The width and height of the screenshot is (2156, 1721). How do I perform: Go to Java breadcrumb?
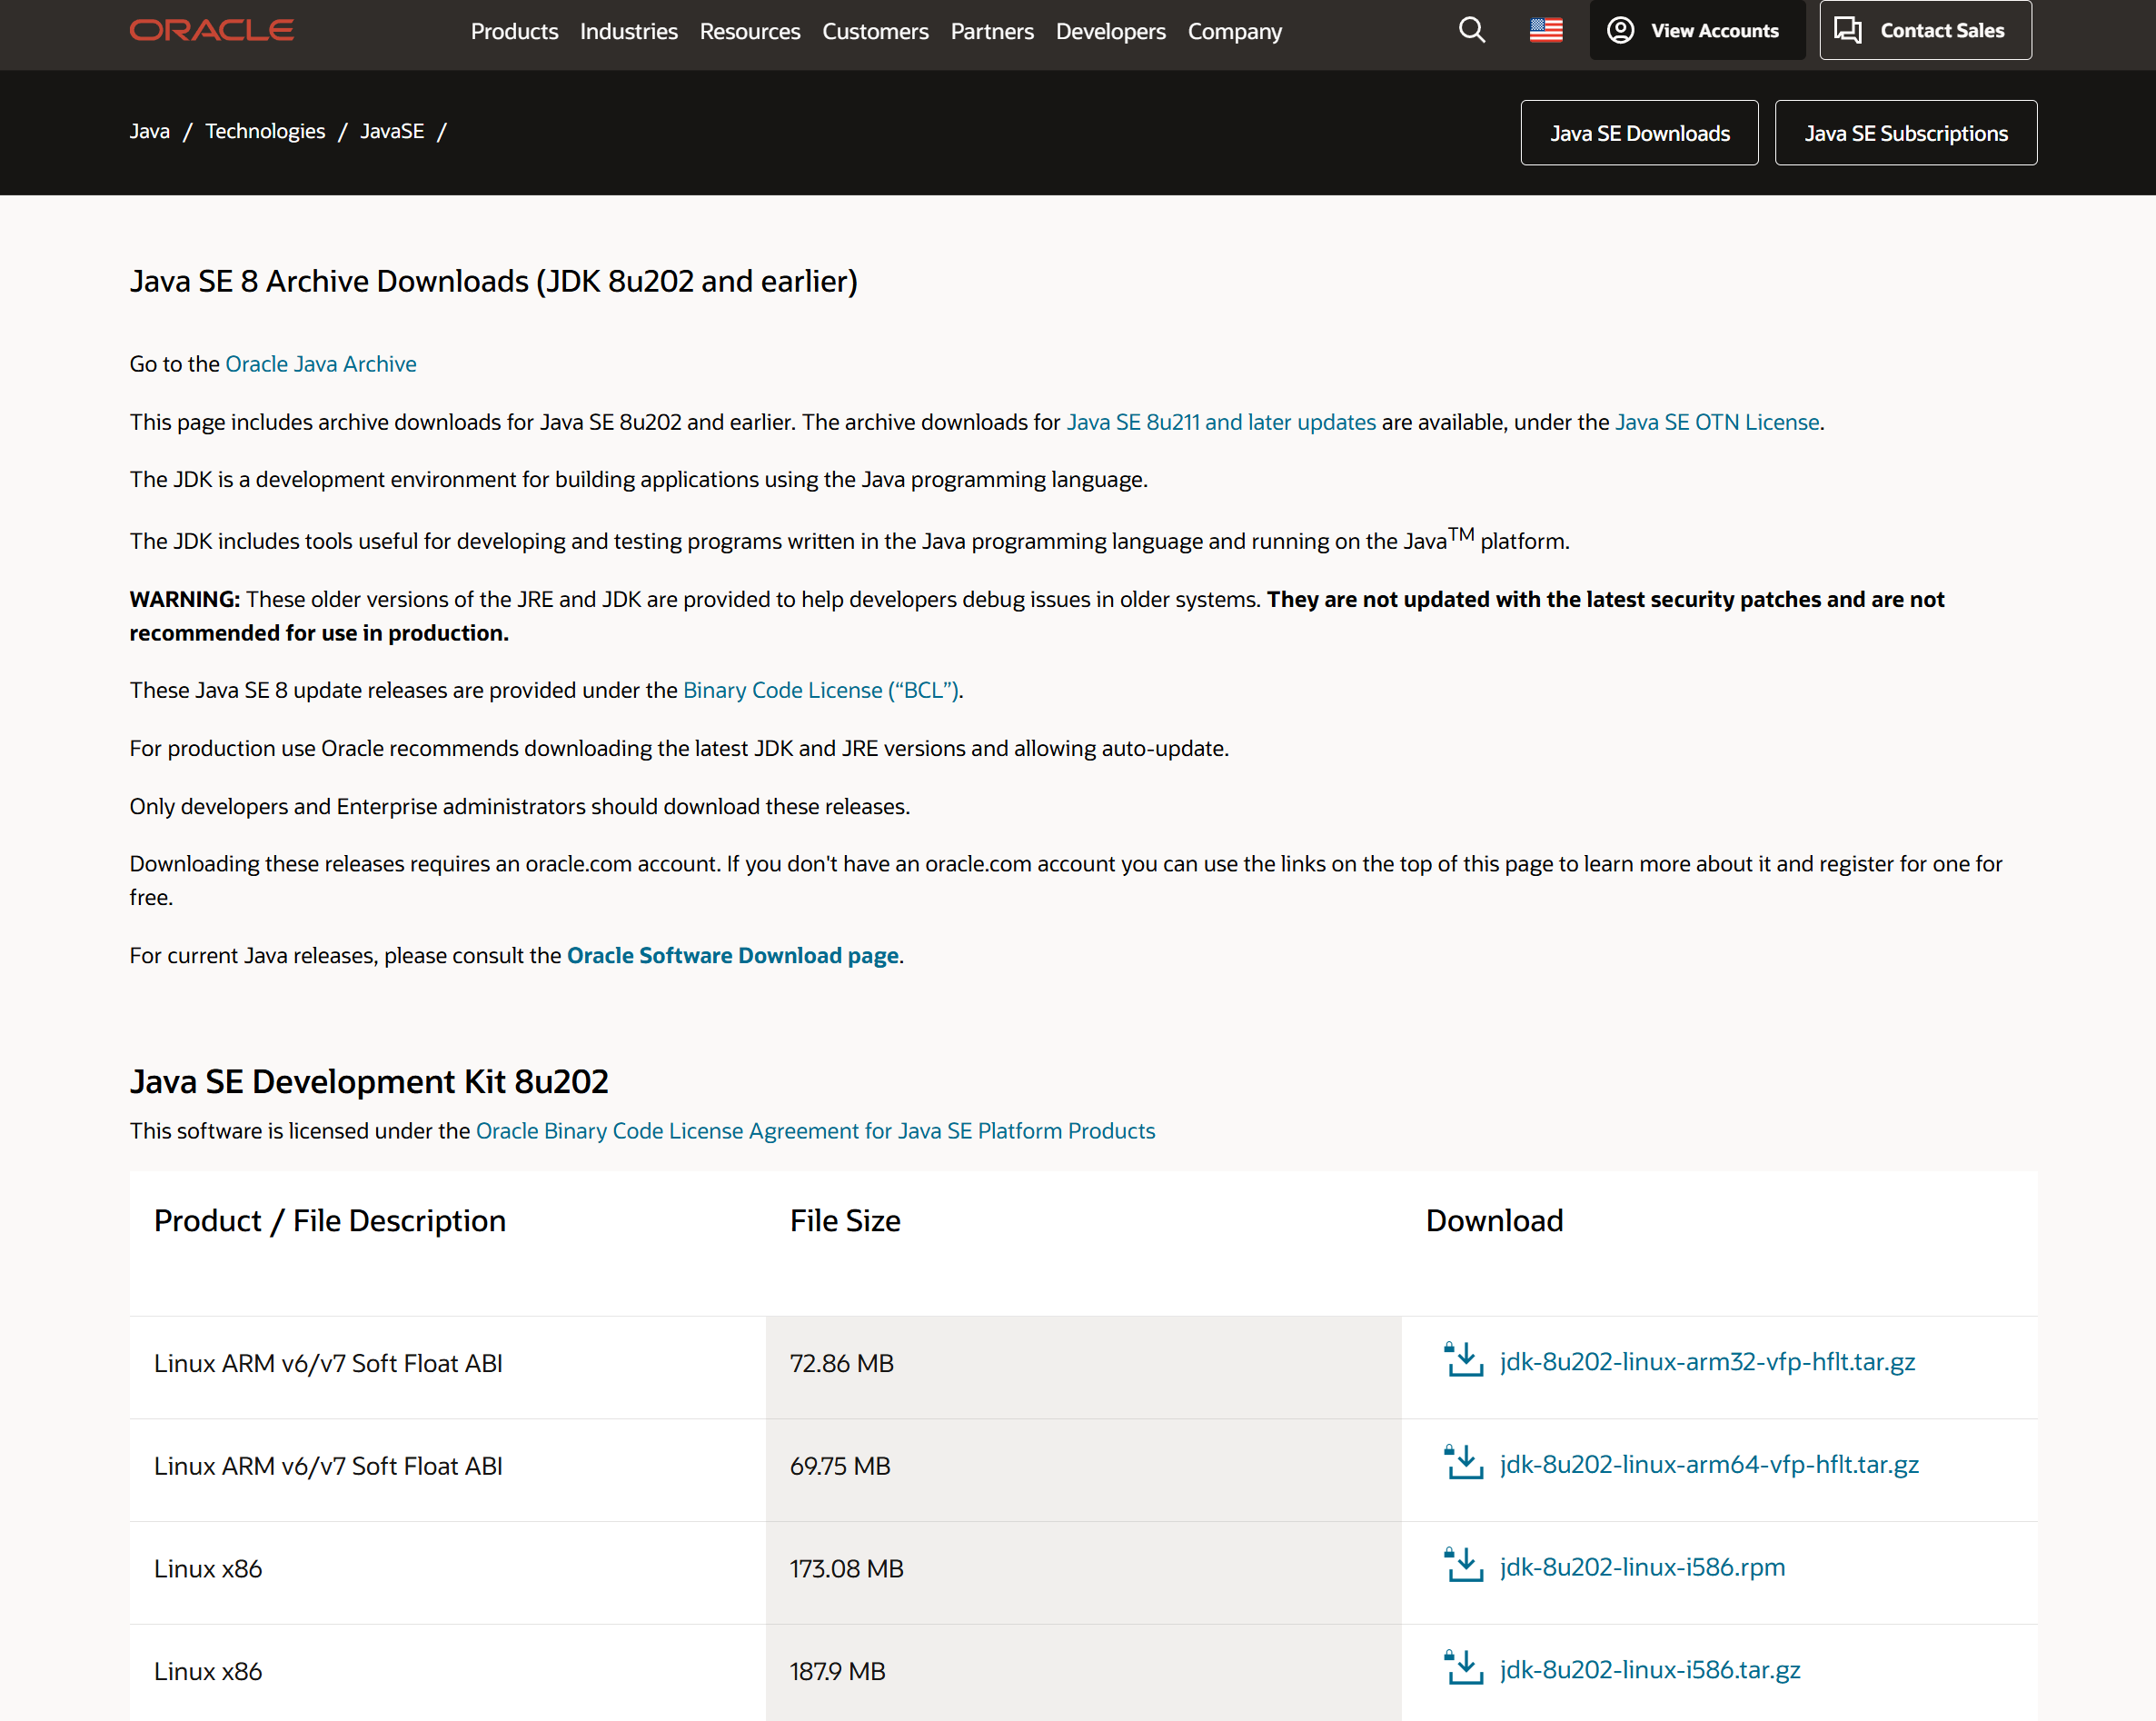pos(149,131)
